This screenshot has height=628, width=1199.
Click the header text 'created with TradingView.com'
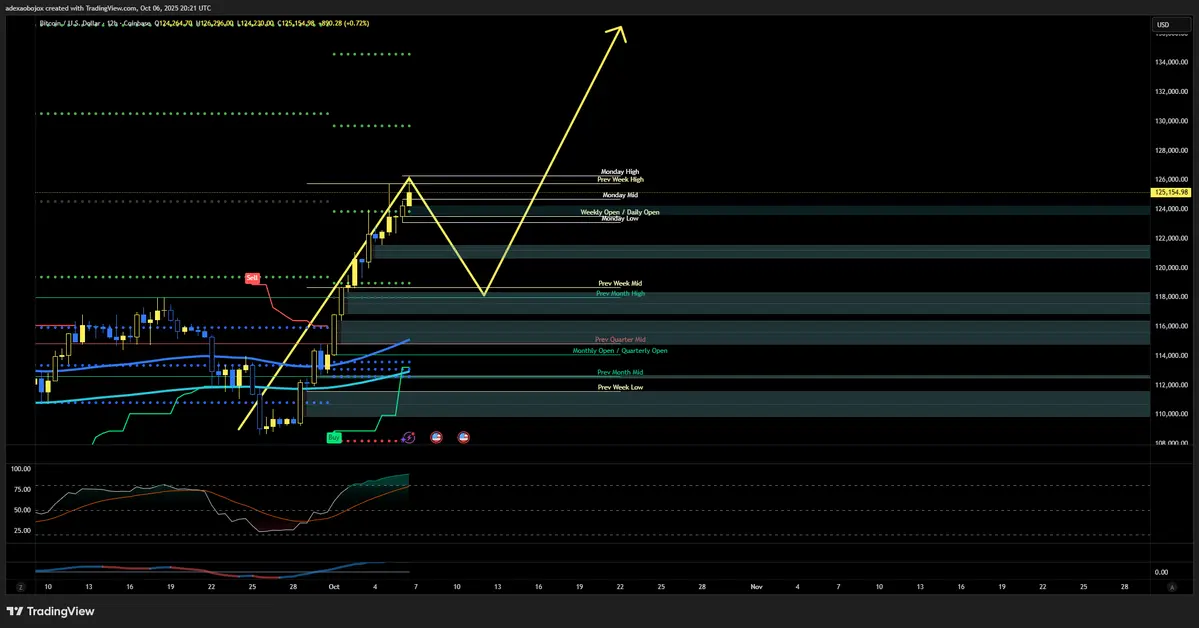tap(91, 8)
